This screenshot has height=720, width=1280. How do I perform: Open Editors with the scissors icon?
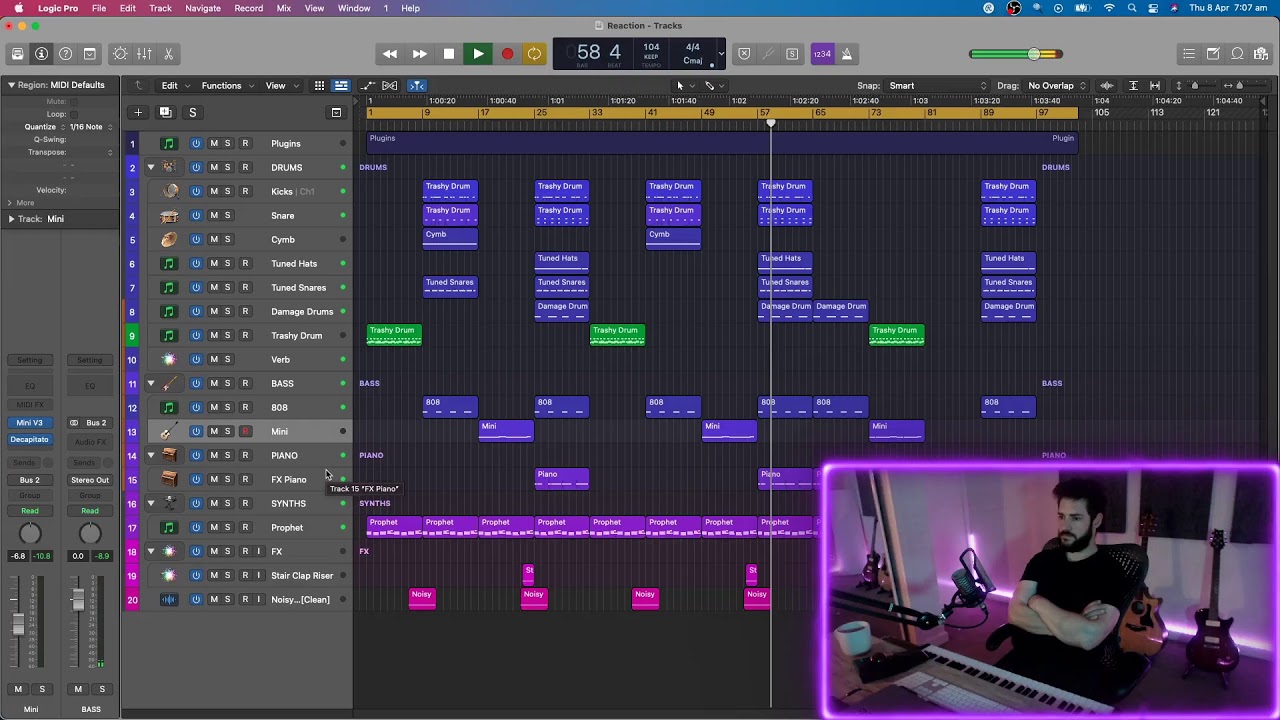point(168,54)
